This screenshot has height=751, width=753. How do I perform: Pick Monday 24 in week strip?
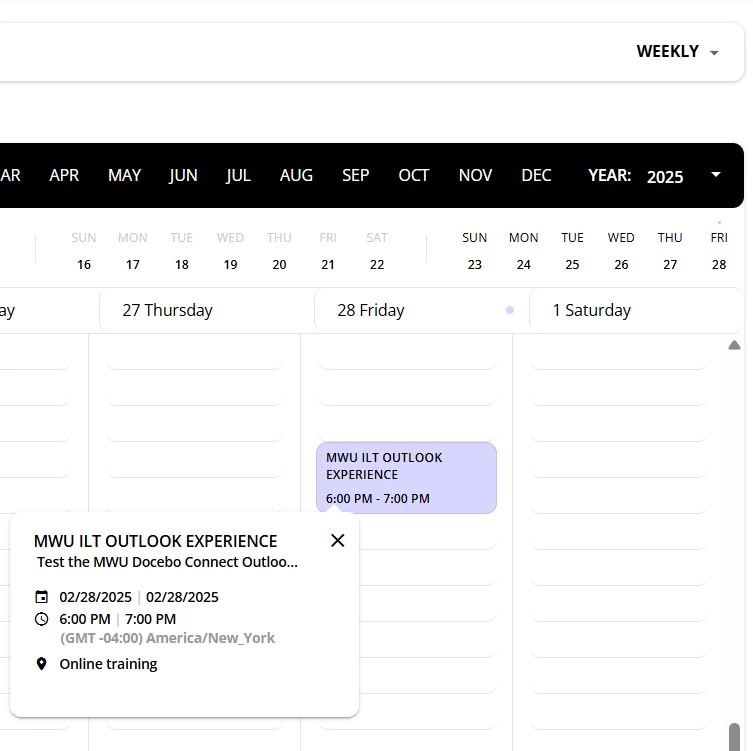[x=523, y=264]
